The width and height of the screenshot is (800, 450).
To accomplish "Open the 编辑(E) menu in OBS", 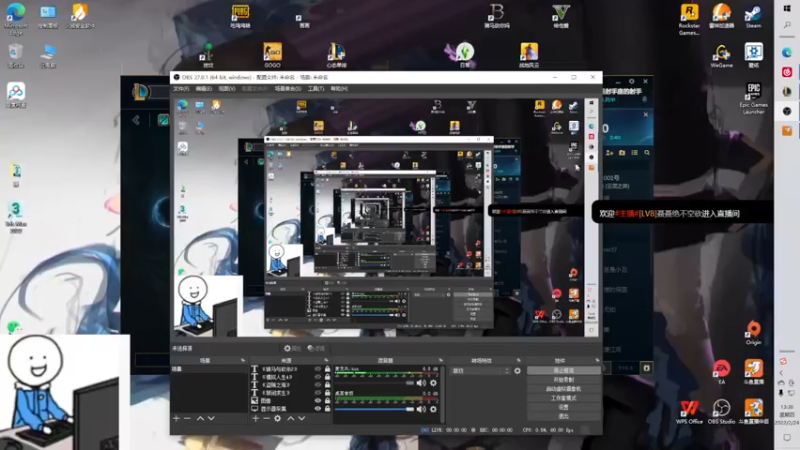I will (204, 89).
